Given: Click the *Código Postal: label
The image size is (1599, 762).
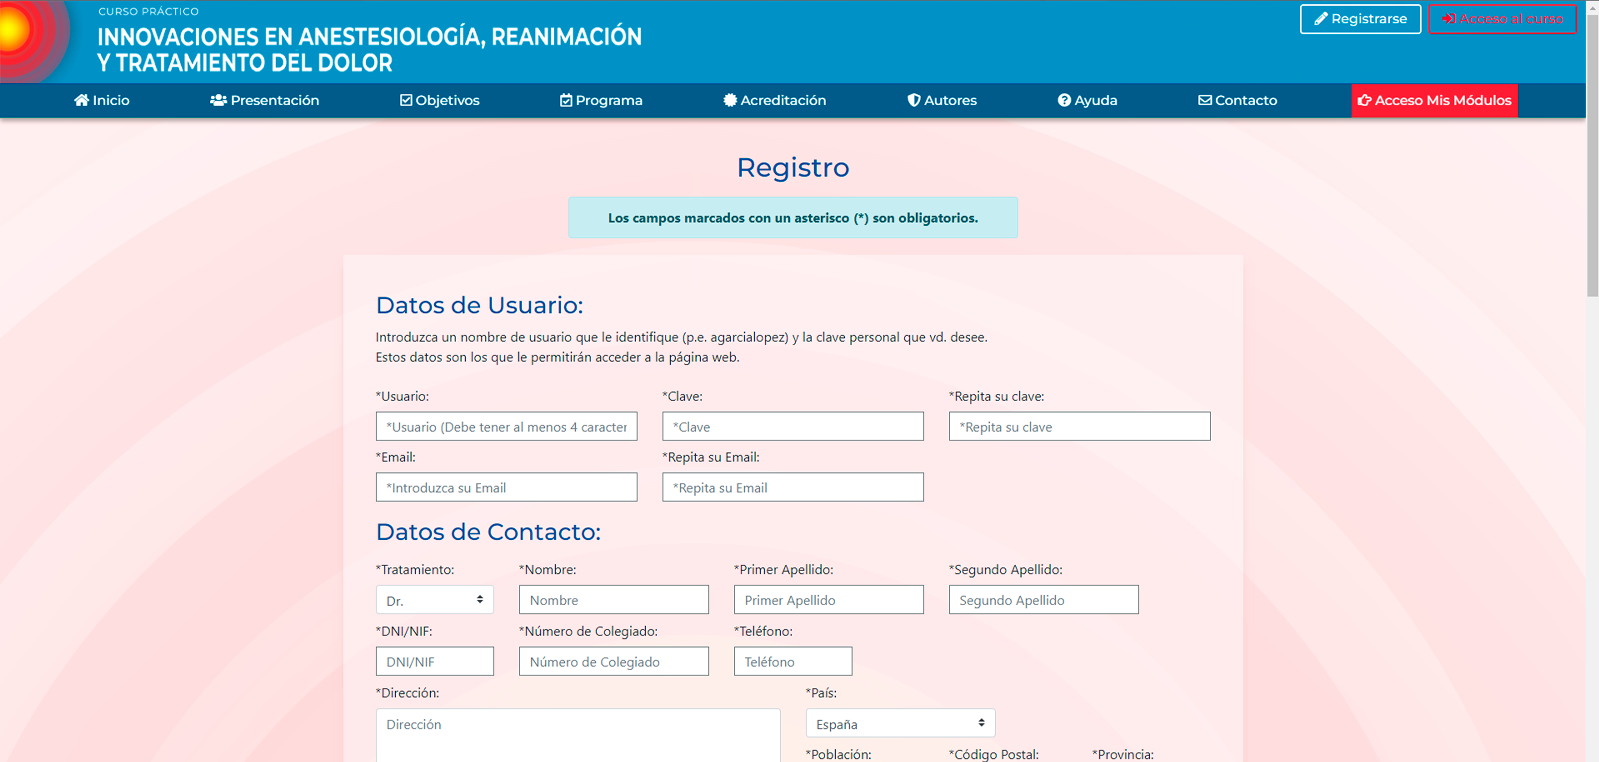Looking at the screenshot, I should [x=994, y=755].
